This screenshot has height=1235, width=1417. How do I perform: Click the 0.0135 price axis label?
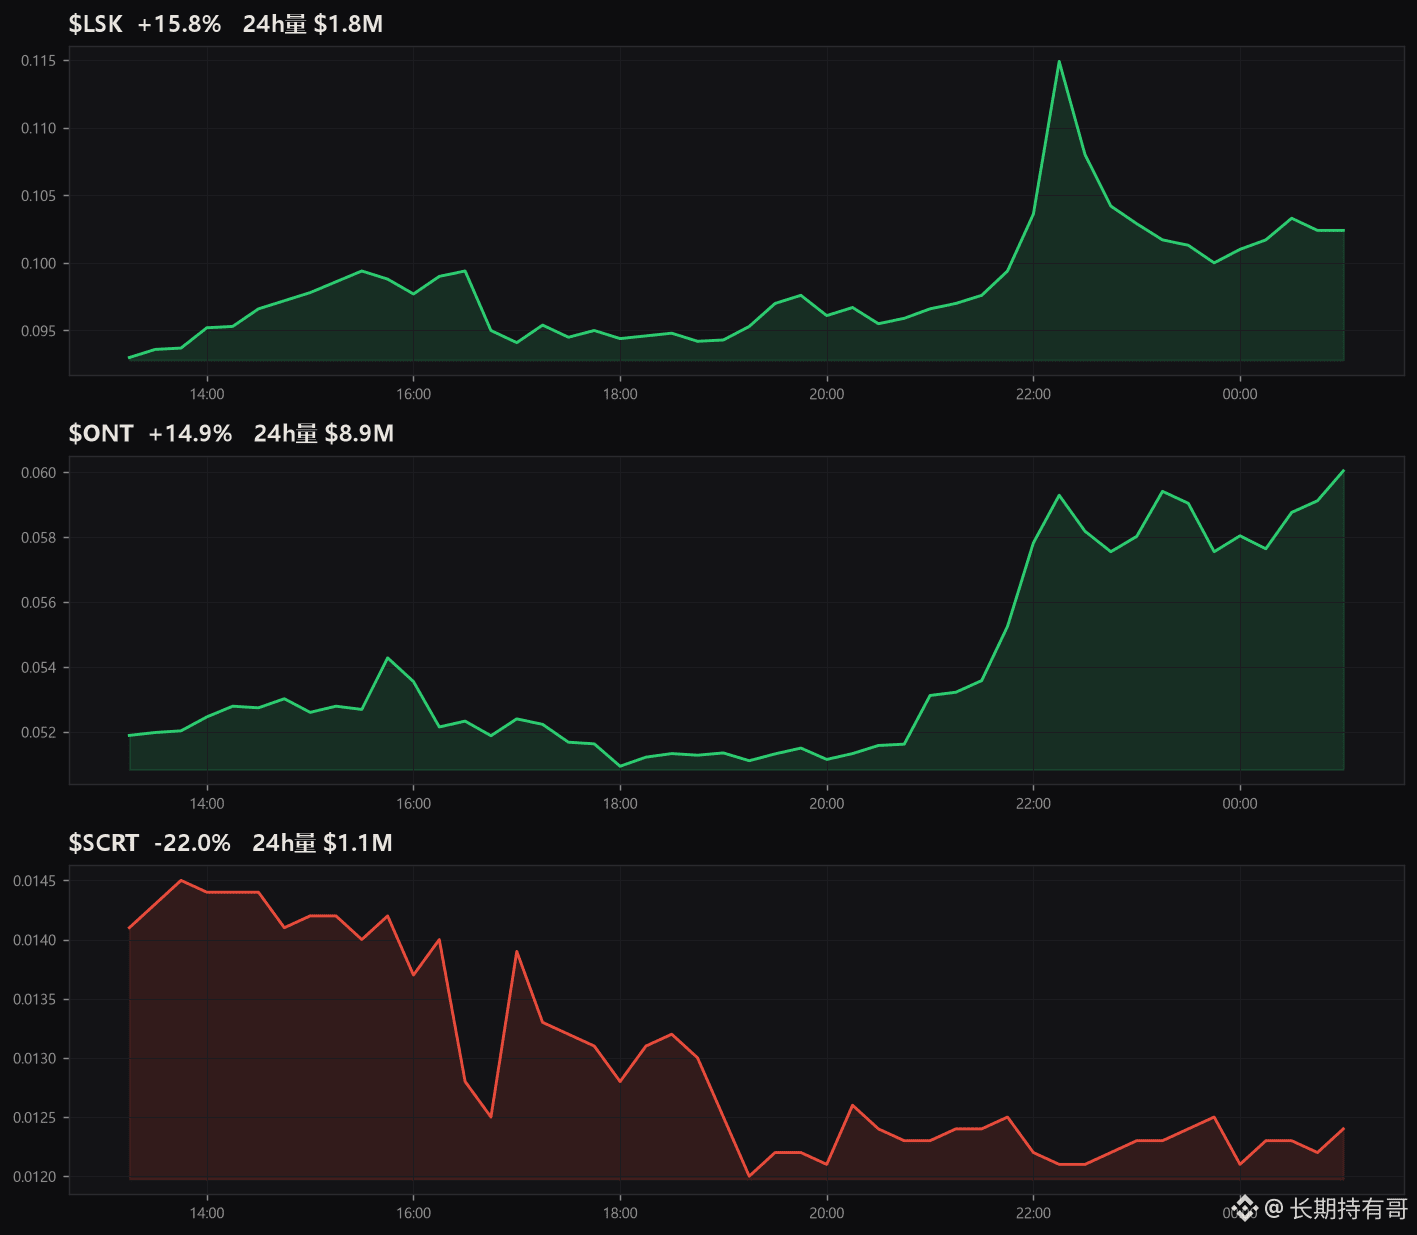point(36,999)
